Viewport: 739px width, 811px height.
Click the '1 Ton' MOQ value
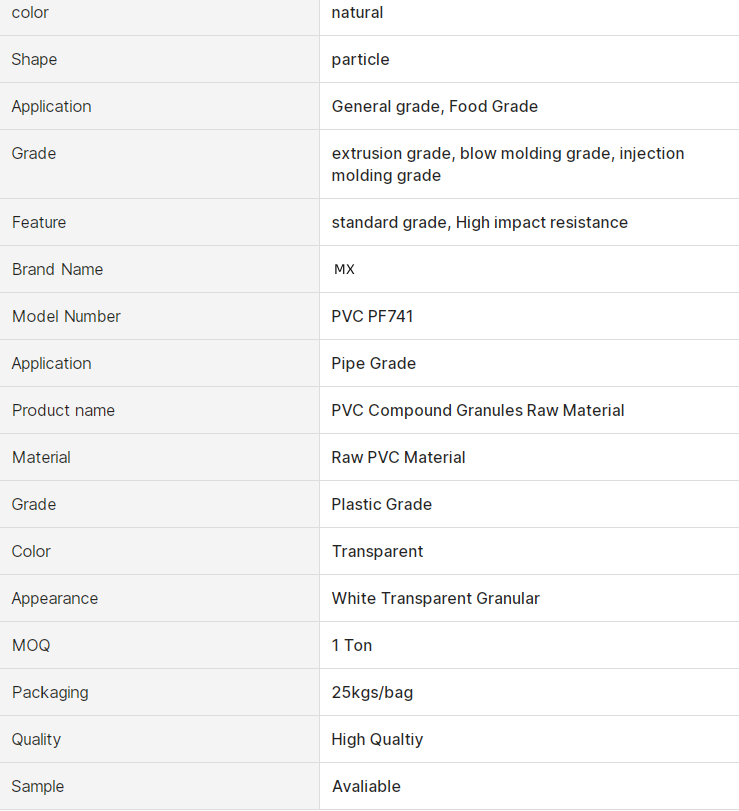point(351,646)
